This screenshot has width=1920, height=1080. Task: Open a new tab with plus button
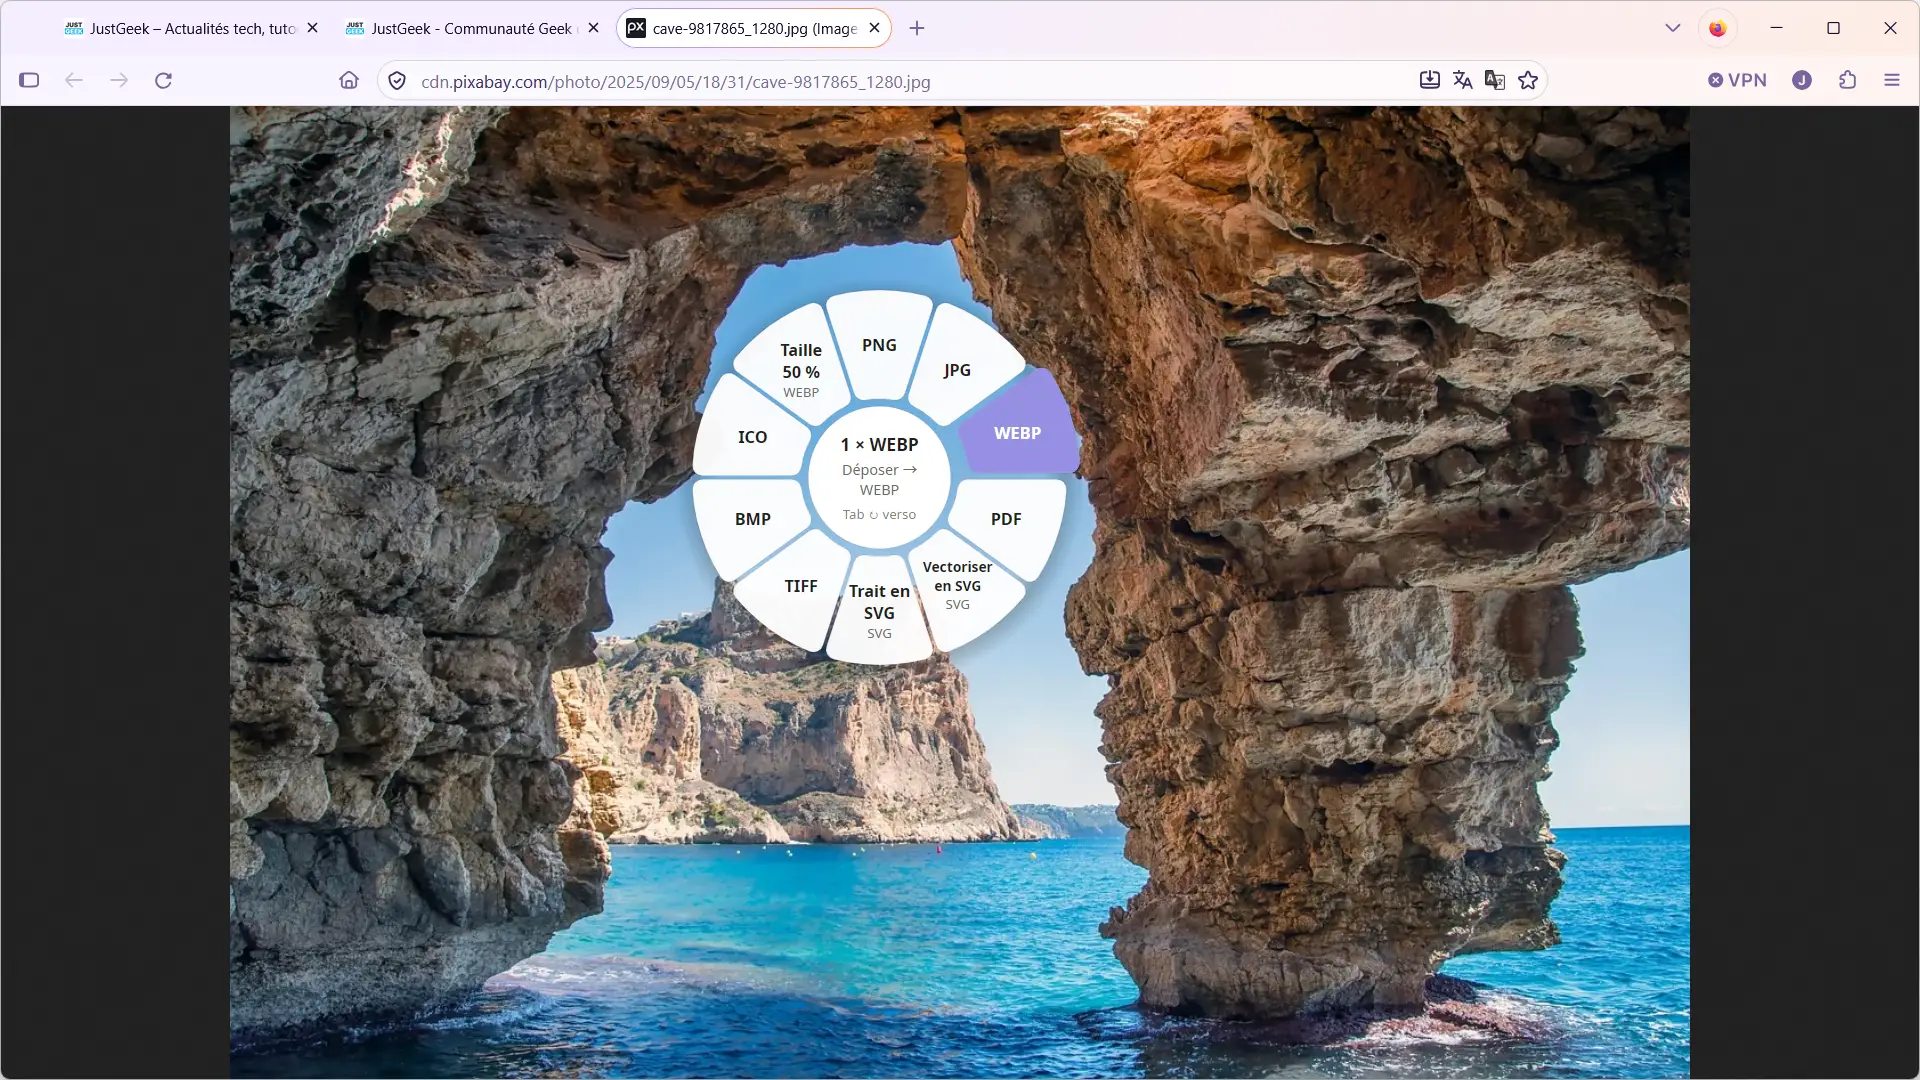(917, 28)
